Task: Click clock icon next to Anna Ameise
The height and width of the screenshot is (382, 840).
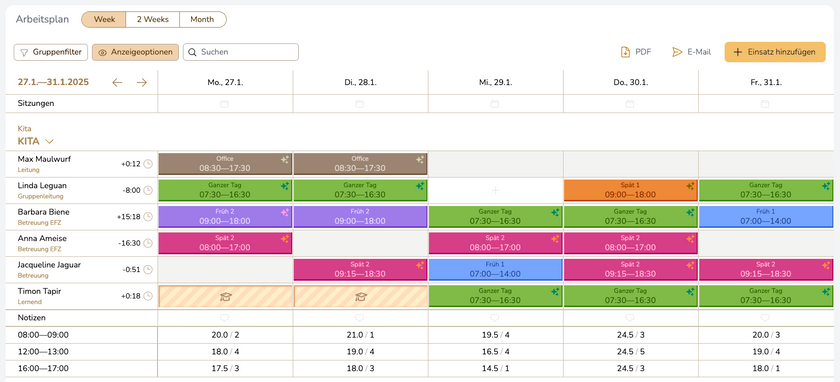Action: click(x=148, y=243)
